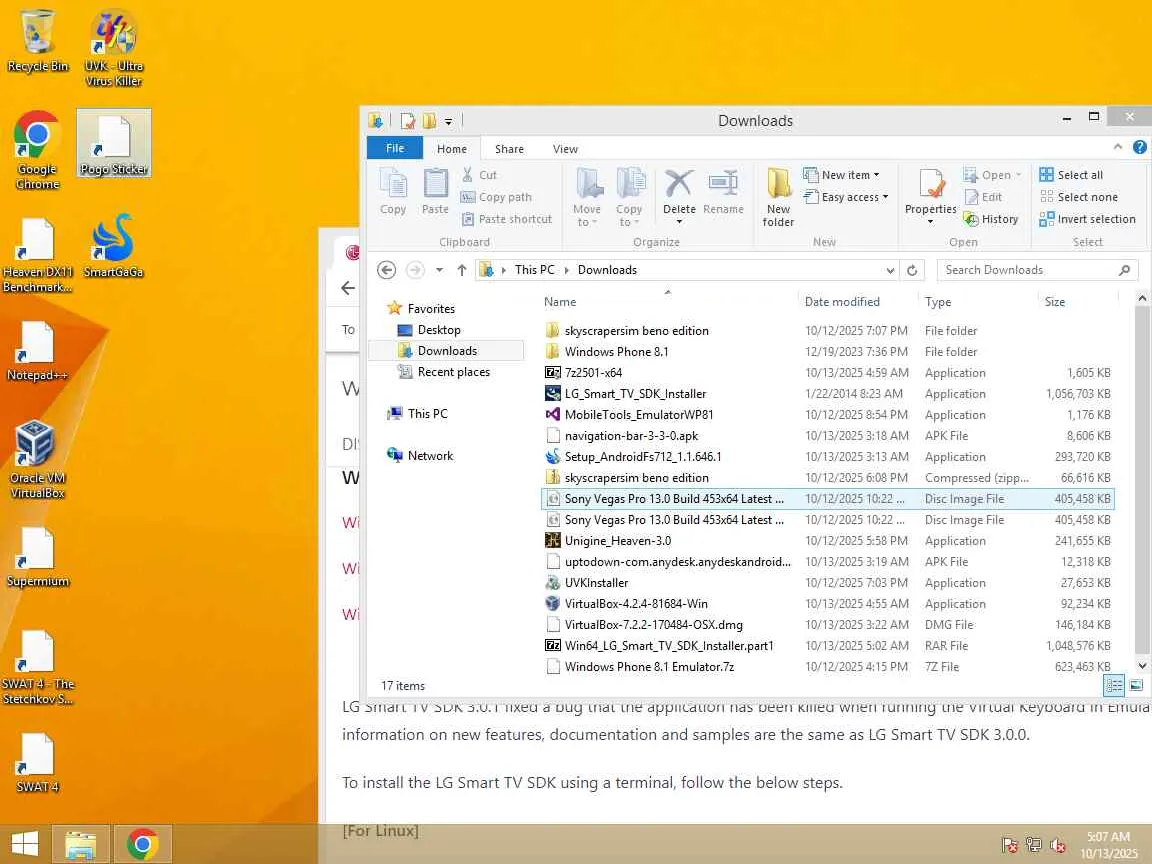The width and height of the screenshot is (1152, 864).
Task: Select Heaven DX11 Benchmark desktop shortcut
Action: click(37, 255)
